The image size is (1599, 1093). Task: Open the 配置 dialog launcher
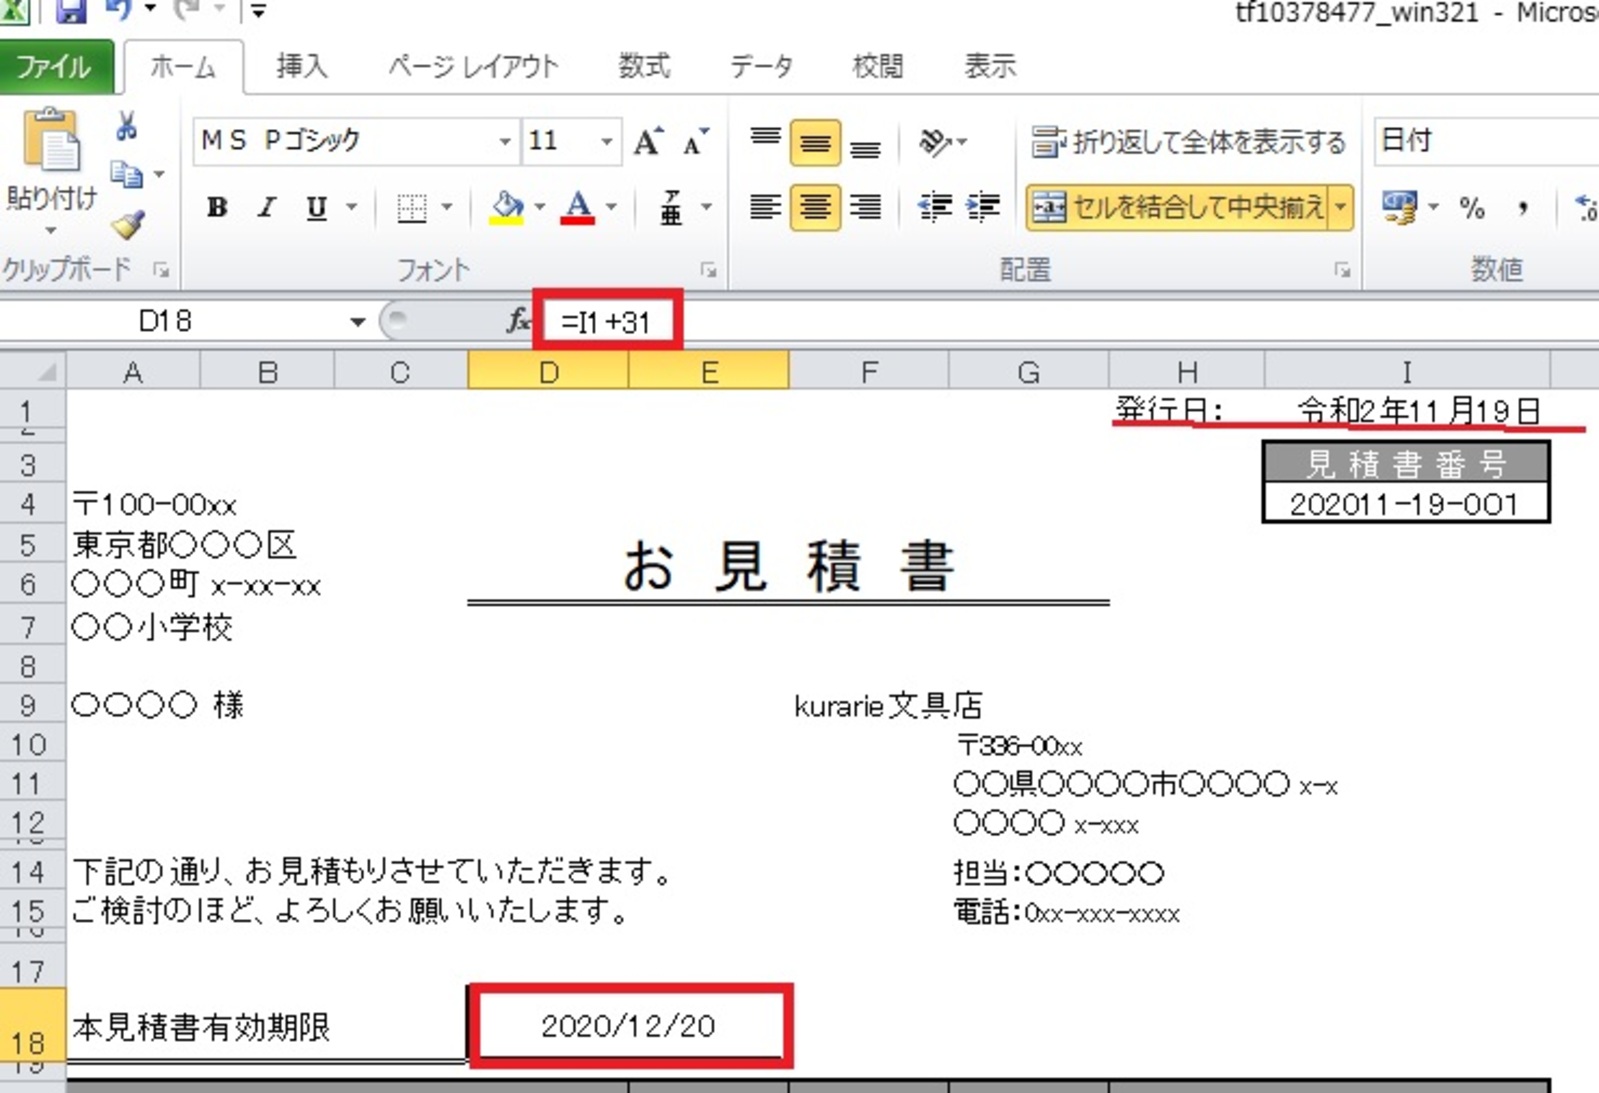(x=1342, y=270)
